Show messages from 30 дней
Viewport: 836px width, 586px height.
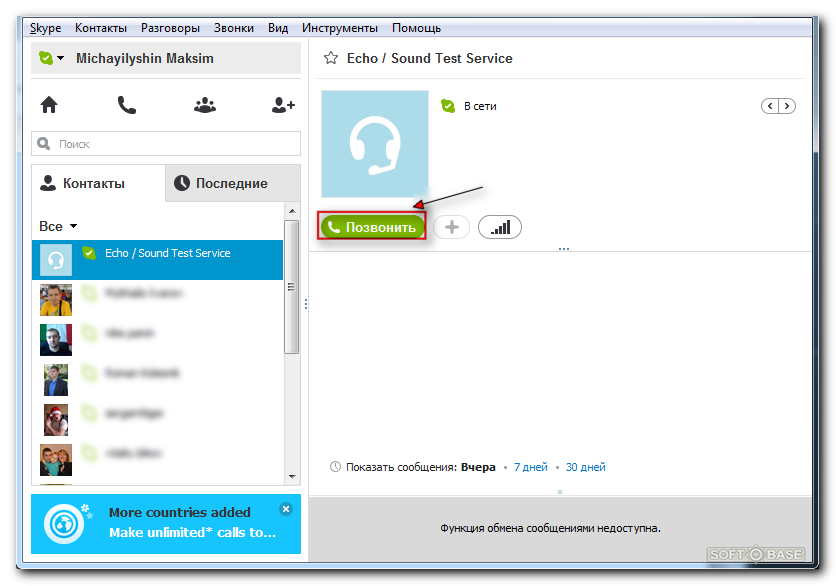[x=585, y=467]
